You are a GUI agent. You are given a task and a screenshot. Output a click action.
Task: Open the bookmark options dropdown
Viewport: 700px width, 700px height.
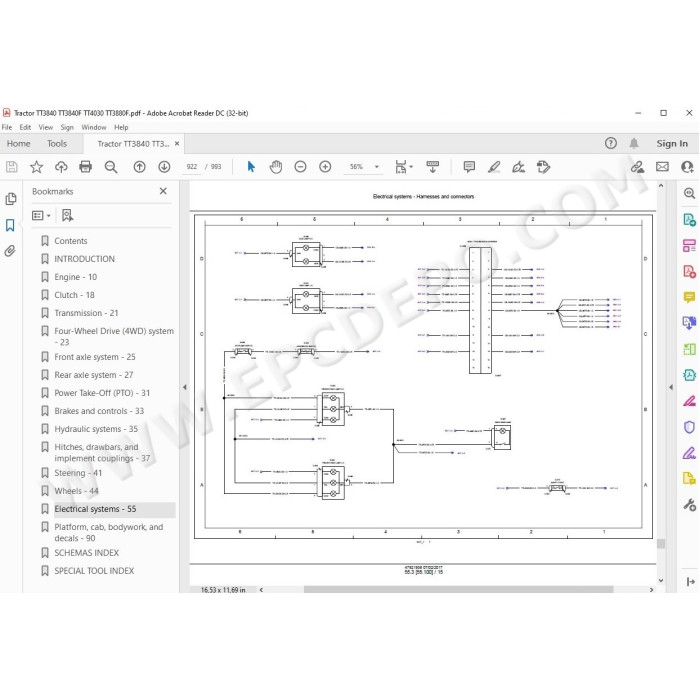pyautogui.click(x=41, y=216)
